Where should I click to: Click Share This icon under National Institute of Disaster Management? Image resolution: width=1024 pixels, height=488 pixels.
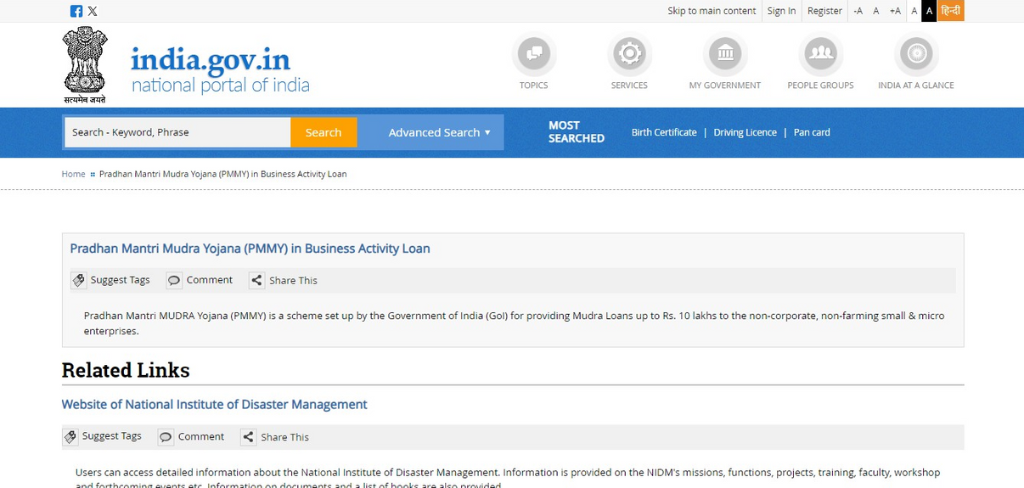click(248, 437)
